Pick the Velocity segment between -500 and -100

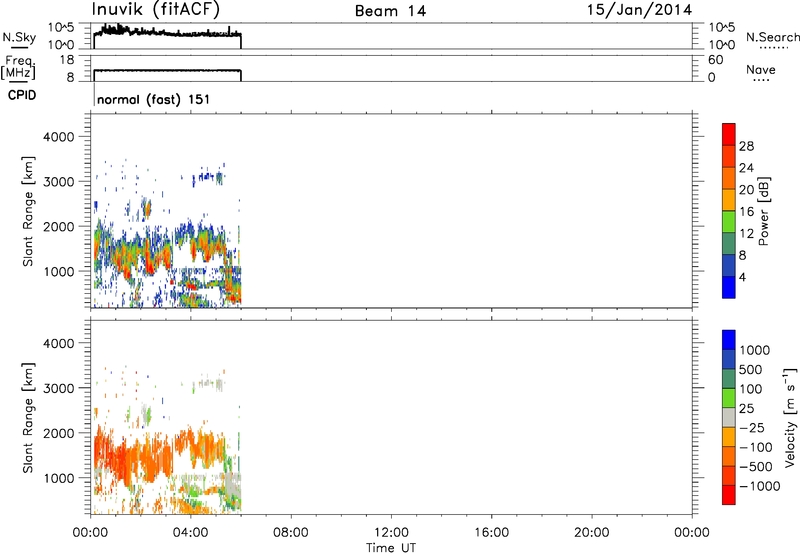pos(729,457)
